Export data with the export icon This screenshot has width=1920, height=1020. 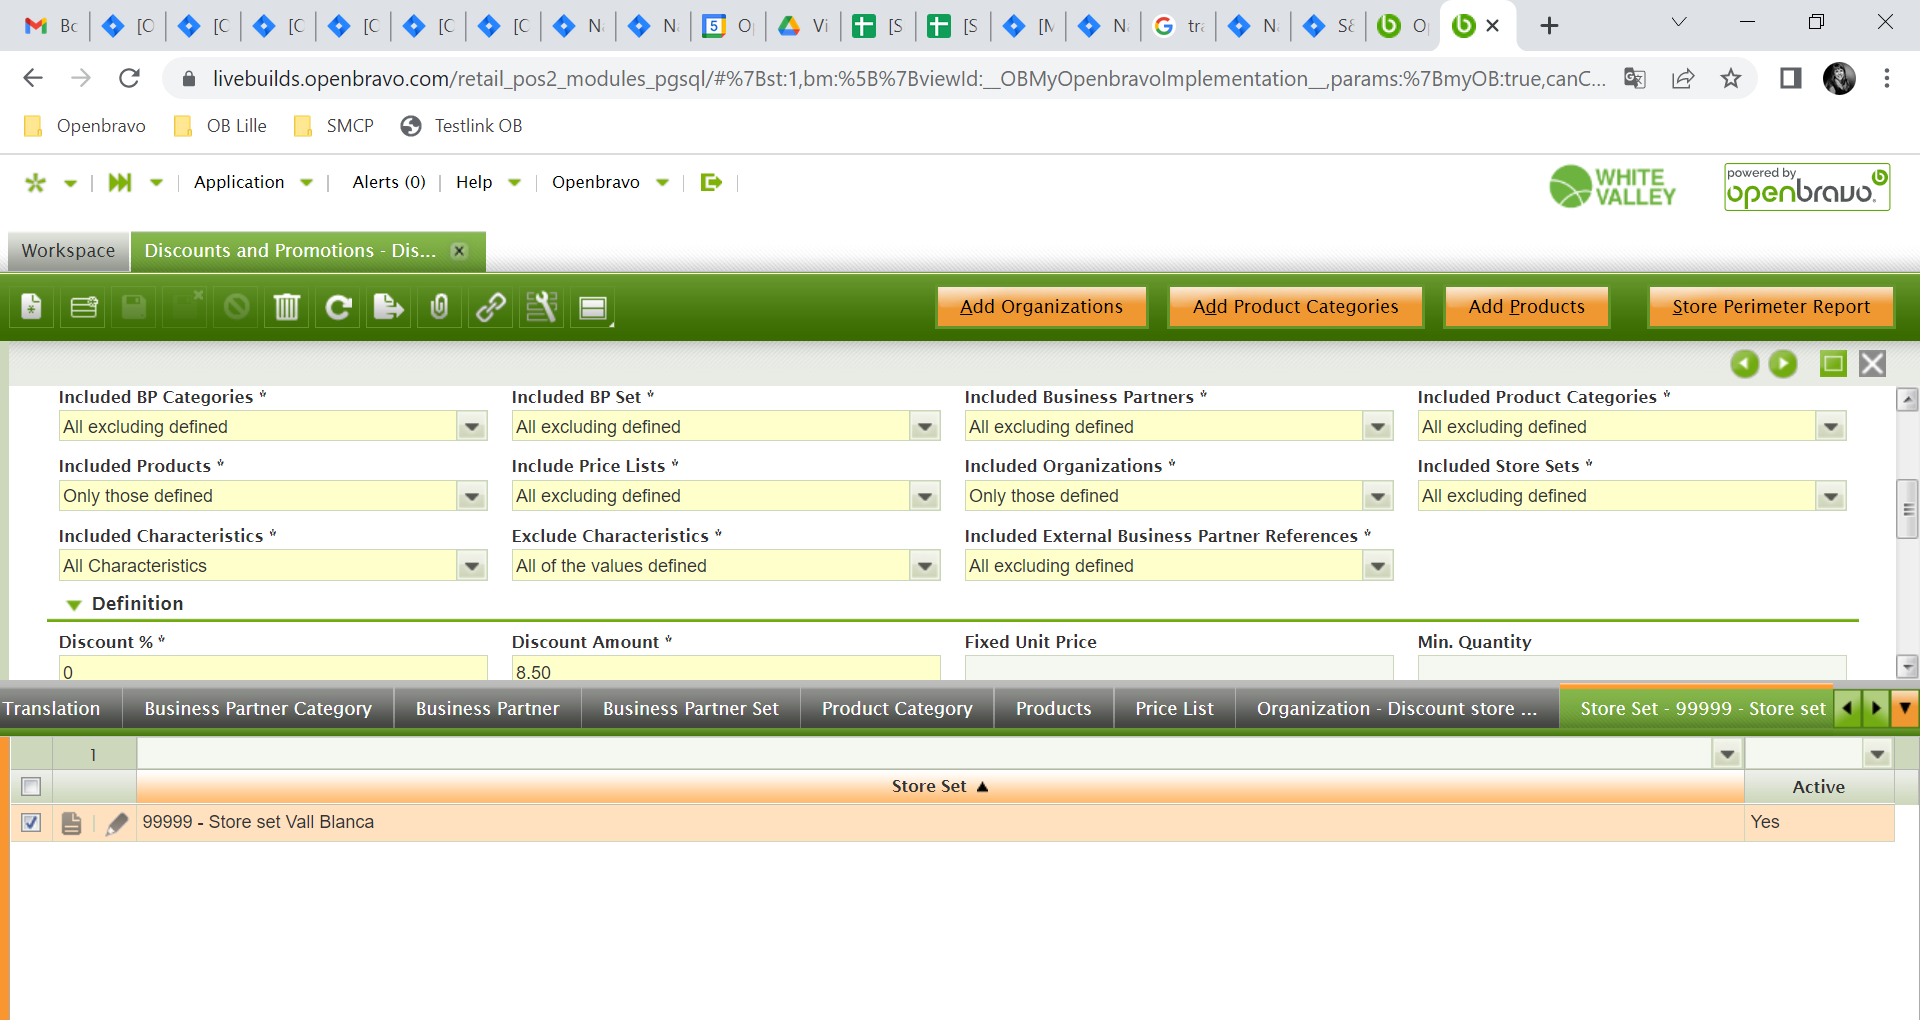click(x=388, y=307)
